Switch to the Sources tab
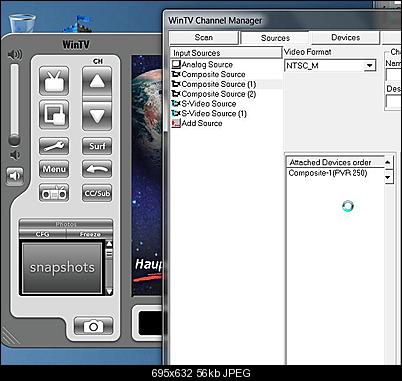Screen dimensions: 402x381 [275, 38]
